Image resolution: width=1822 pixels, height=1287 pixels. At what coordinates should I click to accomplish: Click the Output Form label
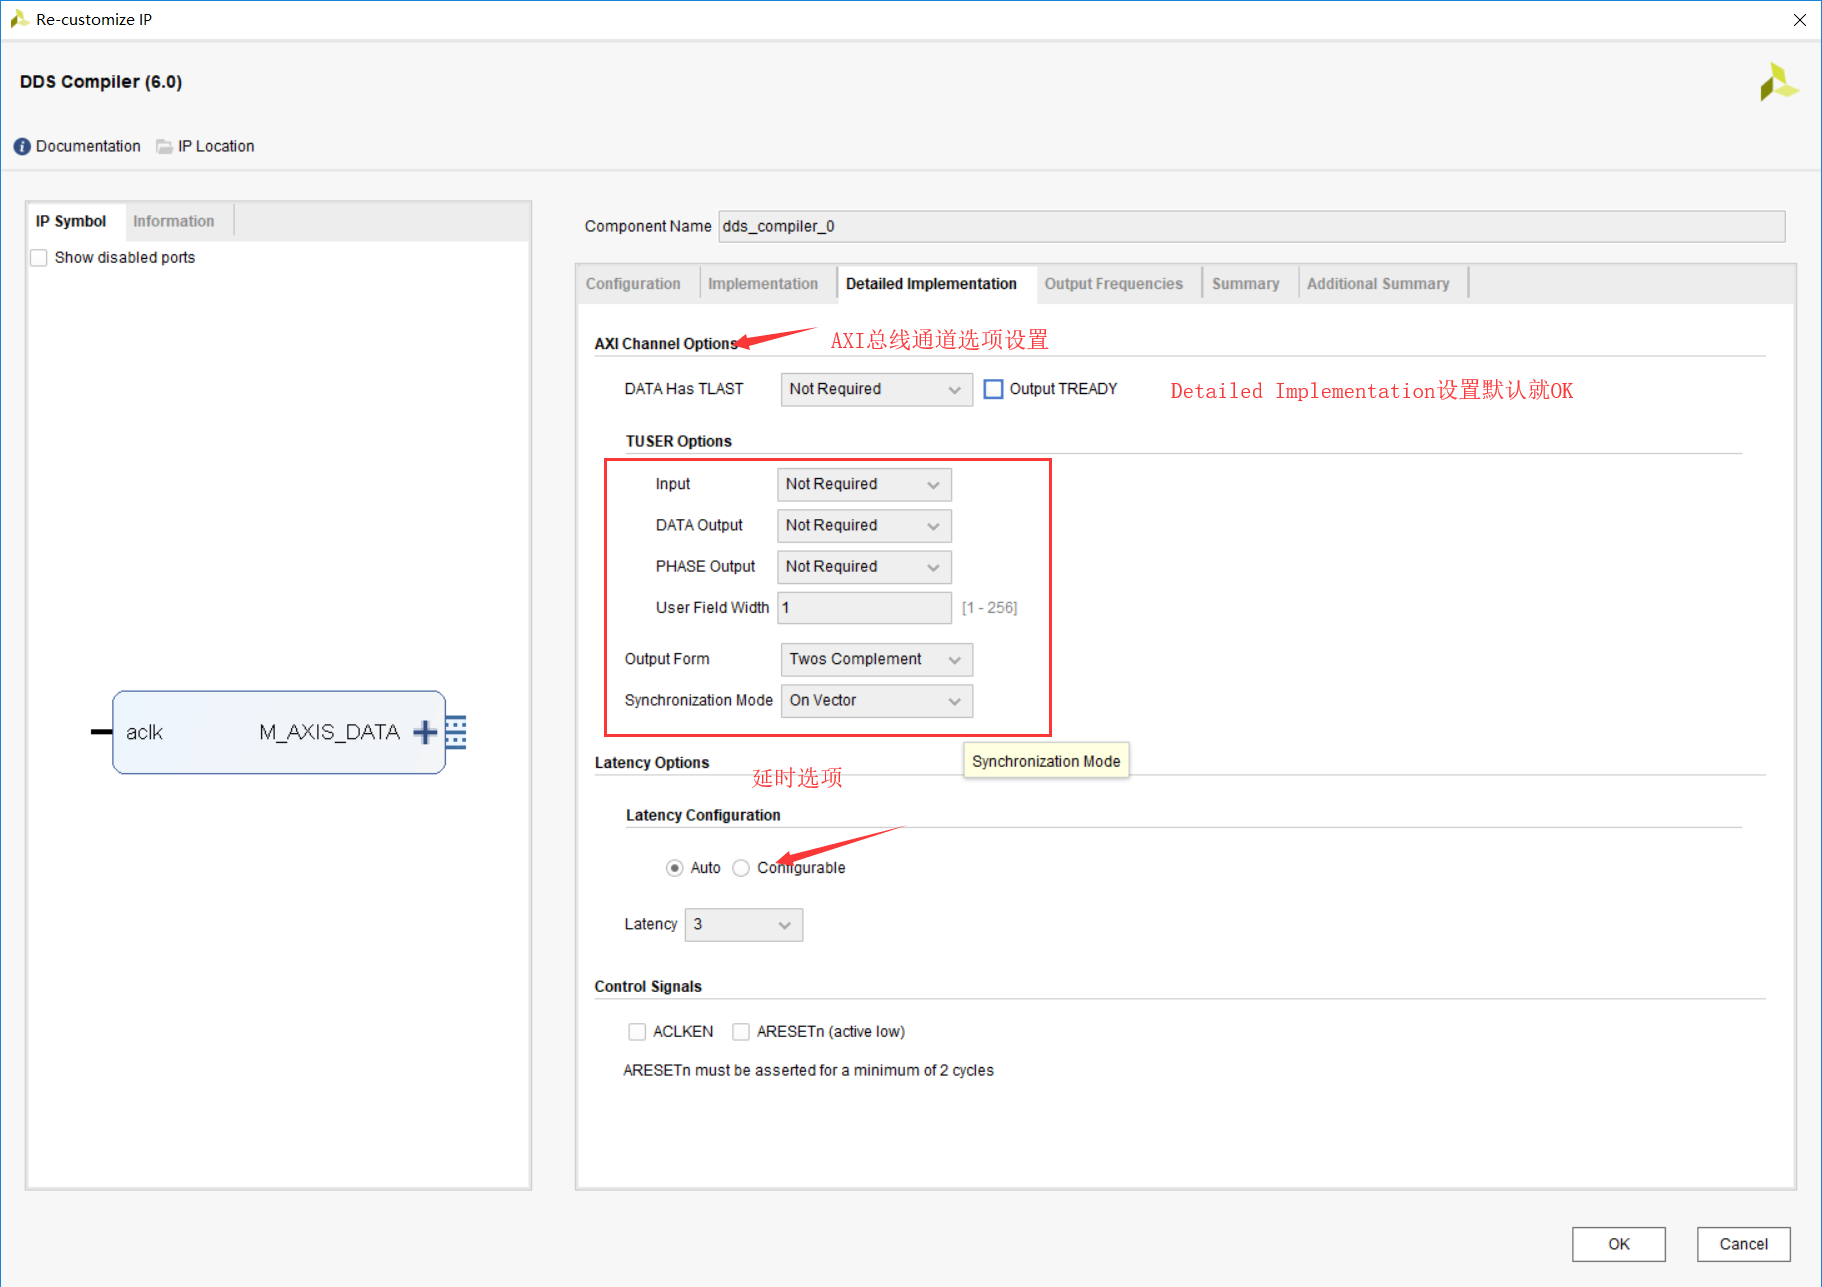tap(667, 659)
